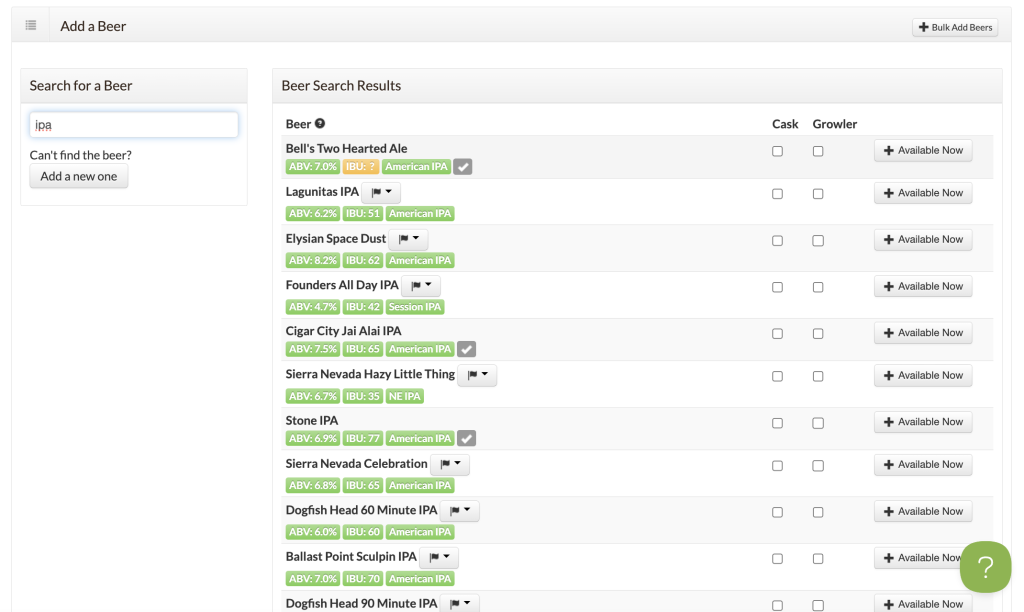Expand flag dropdown next to Elysian Space Dust
Viewport: 1024px width, 612px height.
tap(408, 240)
